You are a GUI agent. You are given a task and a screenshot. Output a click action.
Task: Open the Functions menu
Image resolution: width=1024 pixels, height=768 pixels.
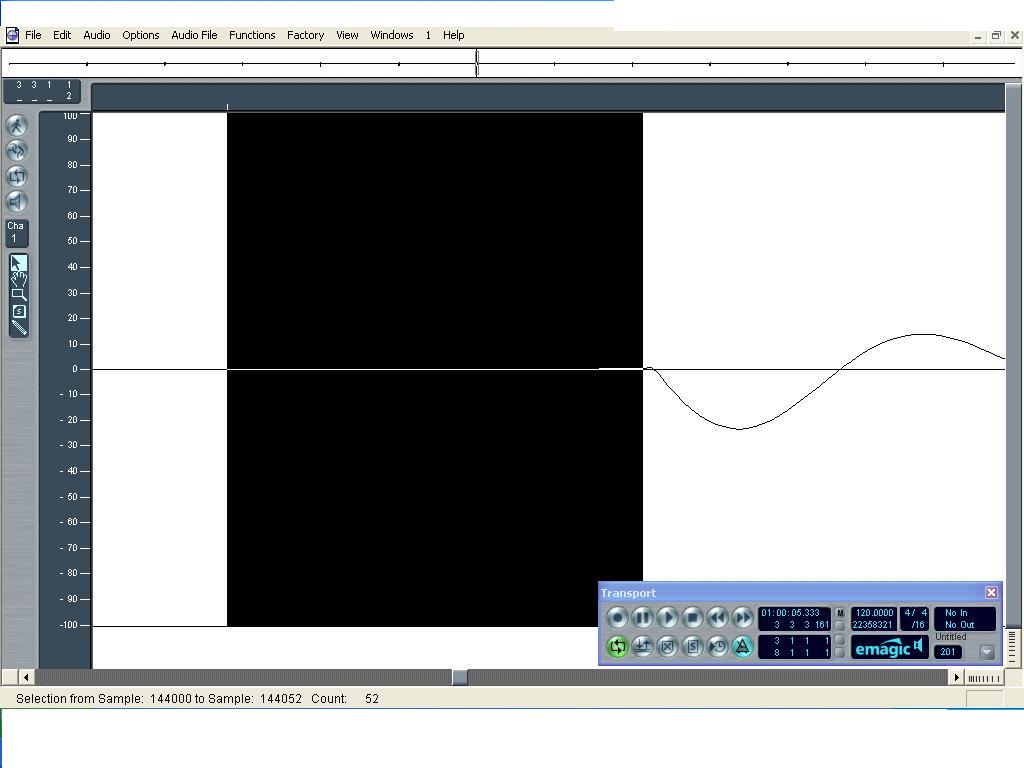pos(252,35)
